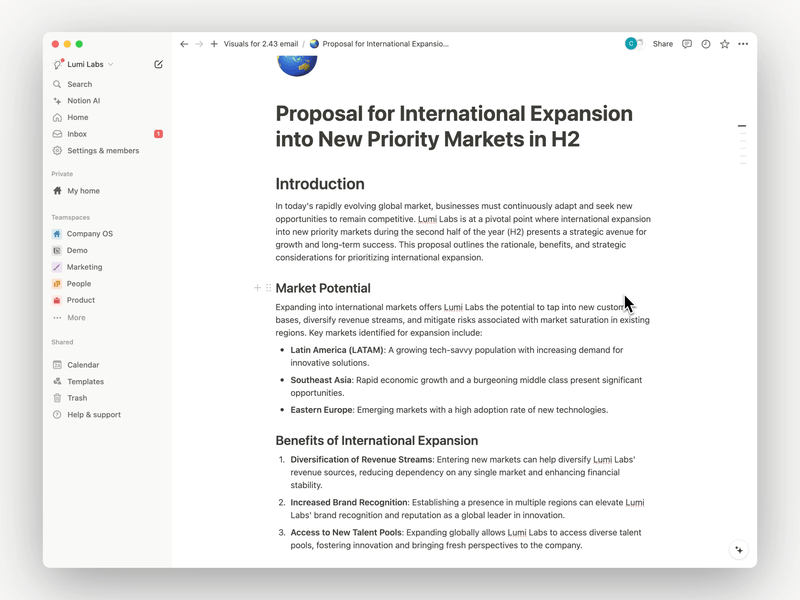Image resolution: width=800 pixels, height=600 pixels.
Task: Open the Notion AI floating sparkle button
Action: pos(739,549)
